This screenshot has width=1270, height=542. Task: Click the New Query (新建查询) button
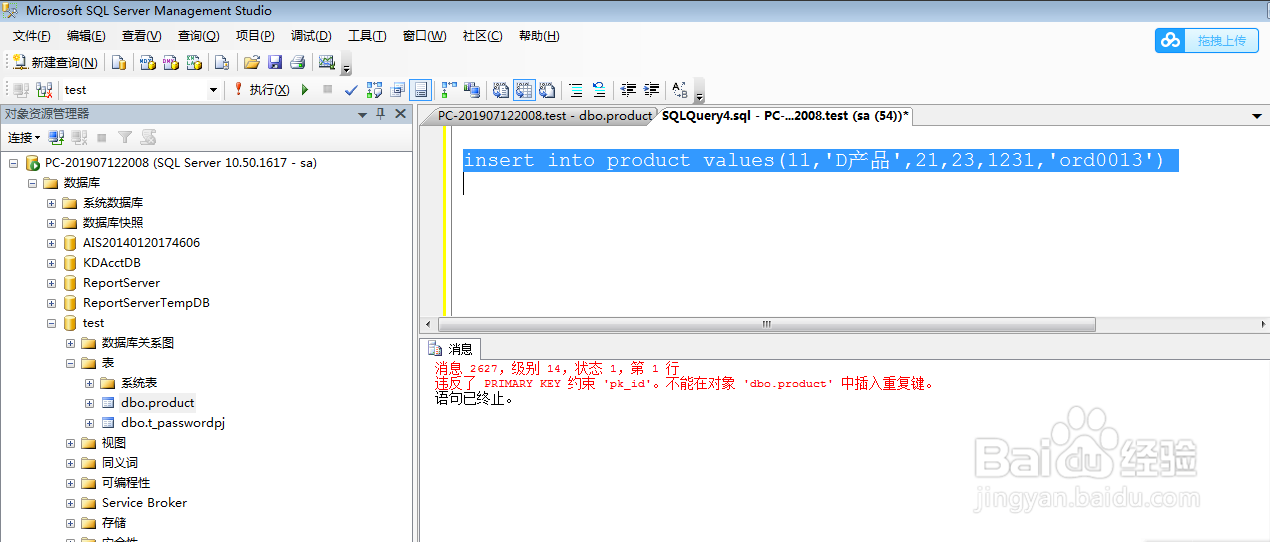tap(55, 62)
